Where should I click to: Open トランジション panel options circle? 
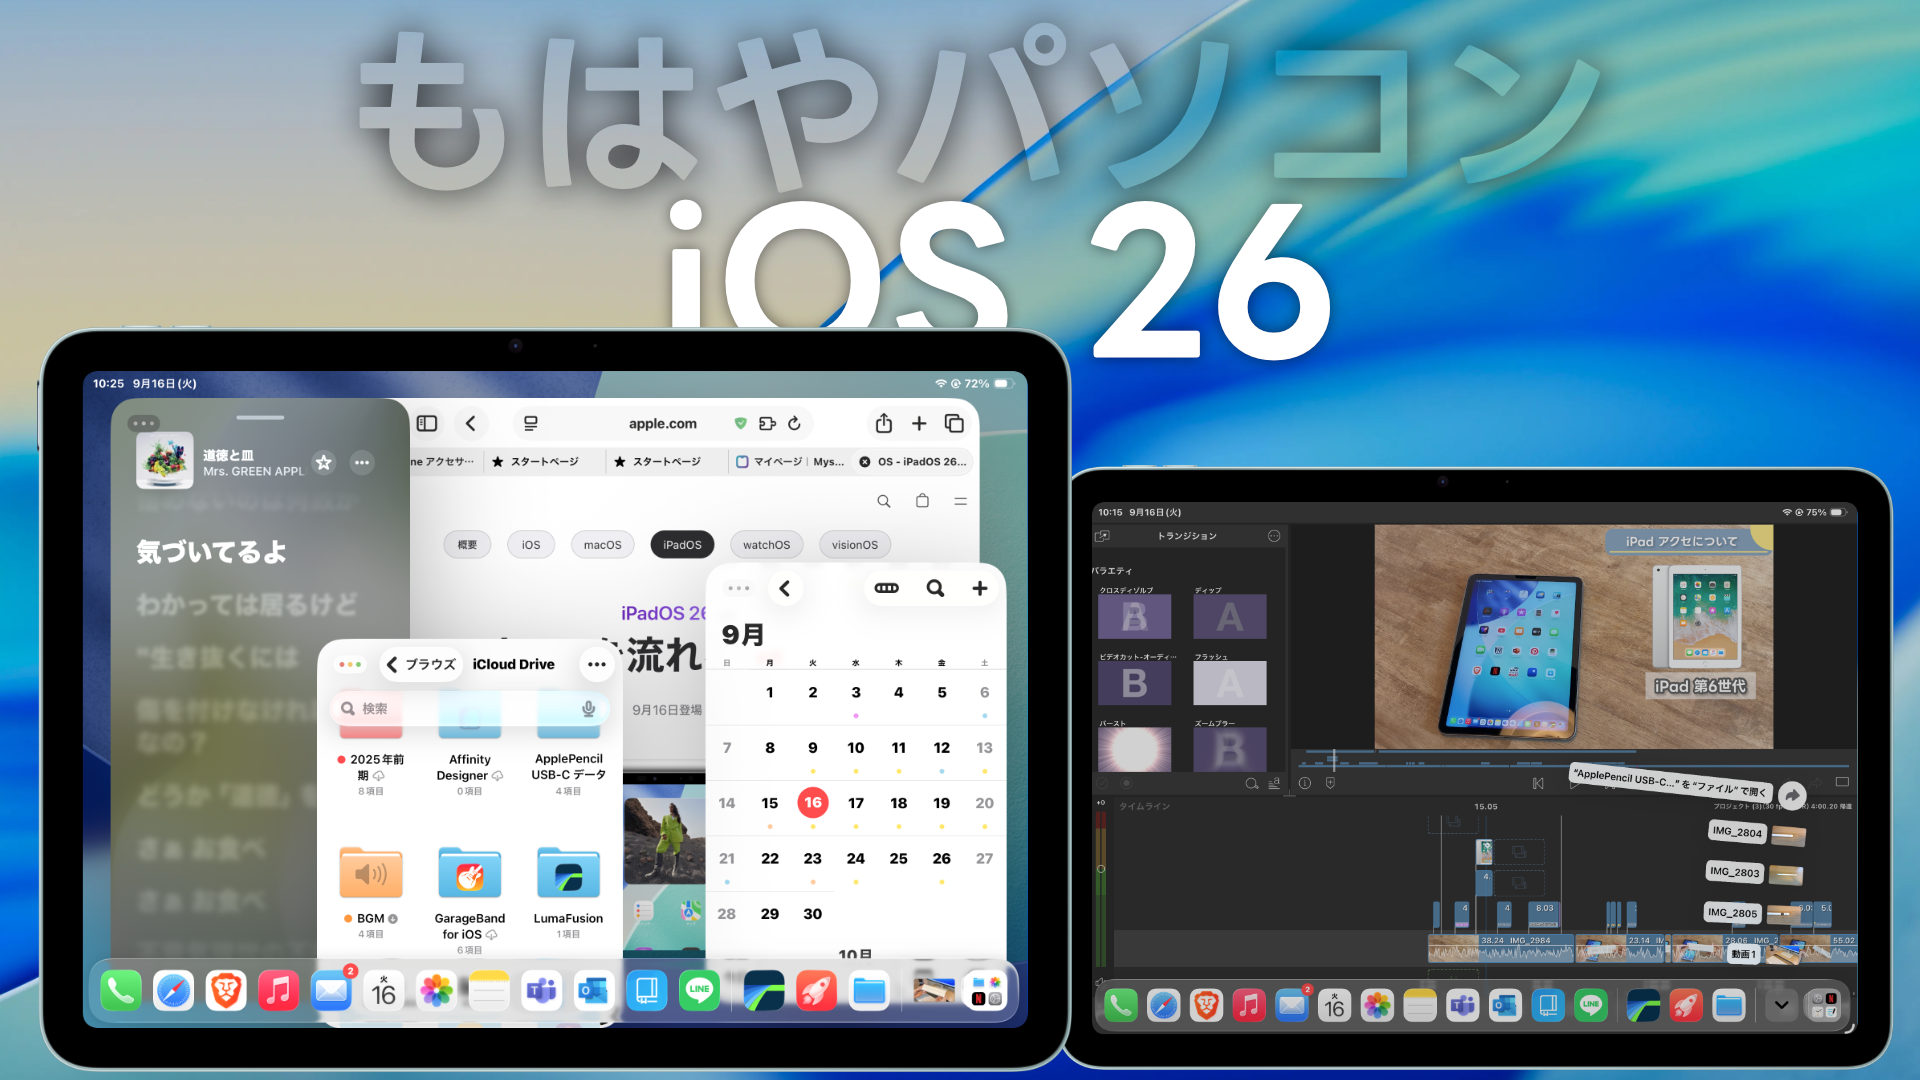1274,536
